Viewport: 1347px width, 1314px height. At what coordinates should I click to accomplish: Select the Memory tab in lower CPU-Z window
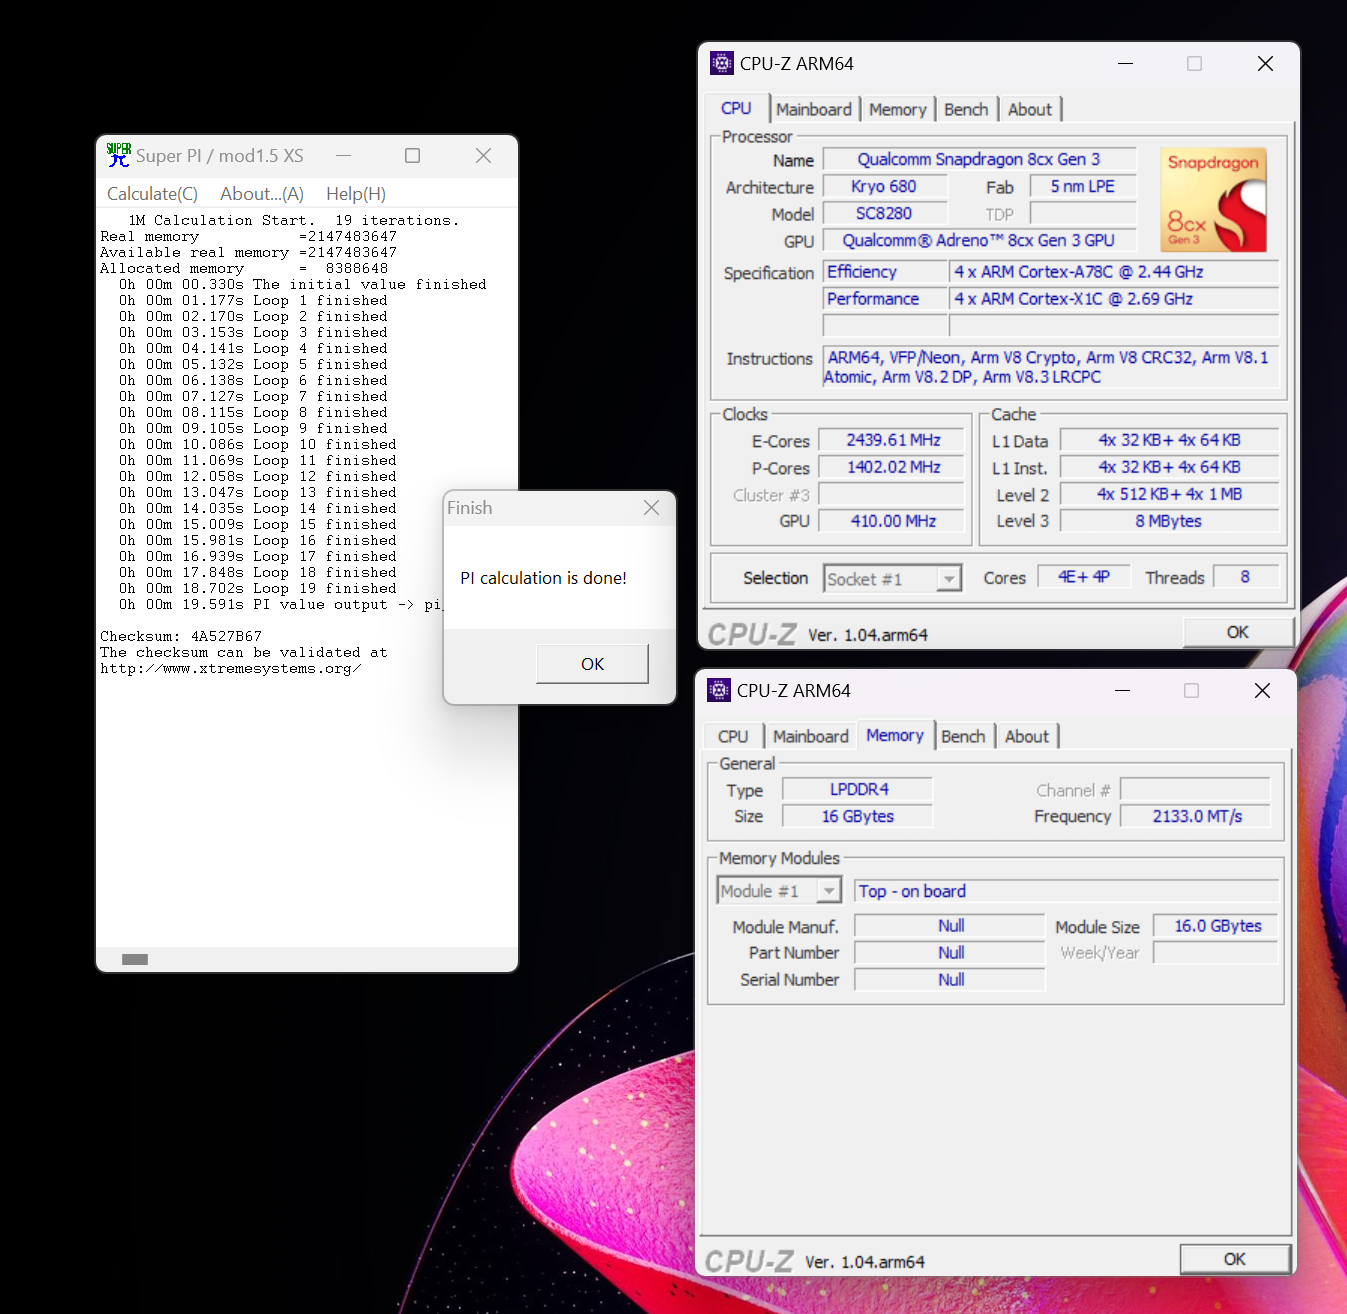click(895, 735)
